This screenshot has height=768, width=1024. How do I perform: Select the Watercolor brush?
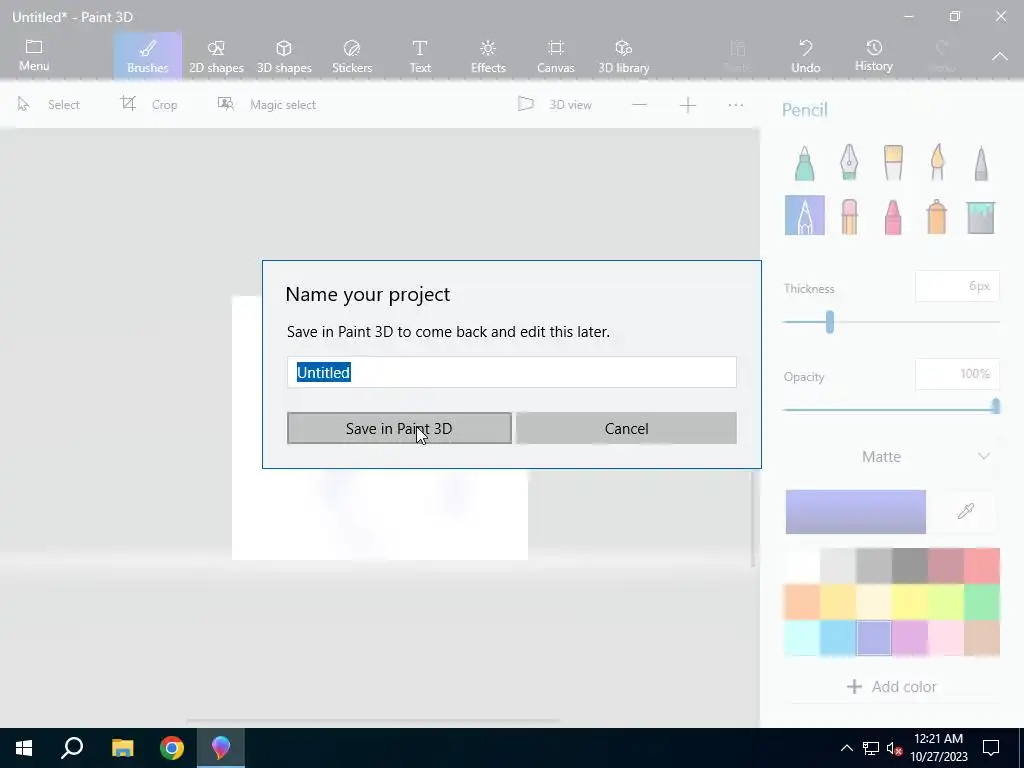coord(937,163)
